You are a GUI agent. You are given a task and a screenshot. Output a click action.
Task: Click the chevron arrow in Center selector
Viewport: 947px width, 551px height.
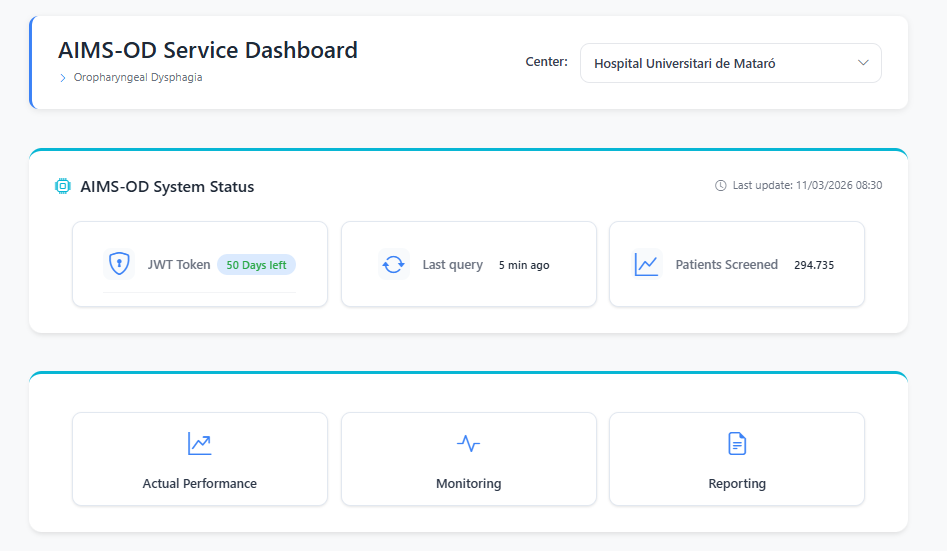pyautogui.click(x=864, y=63)
